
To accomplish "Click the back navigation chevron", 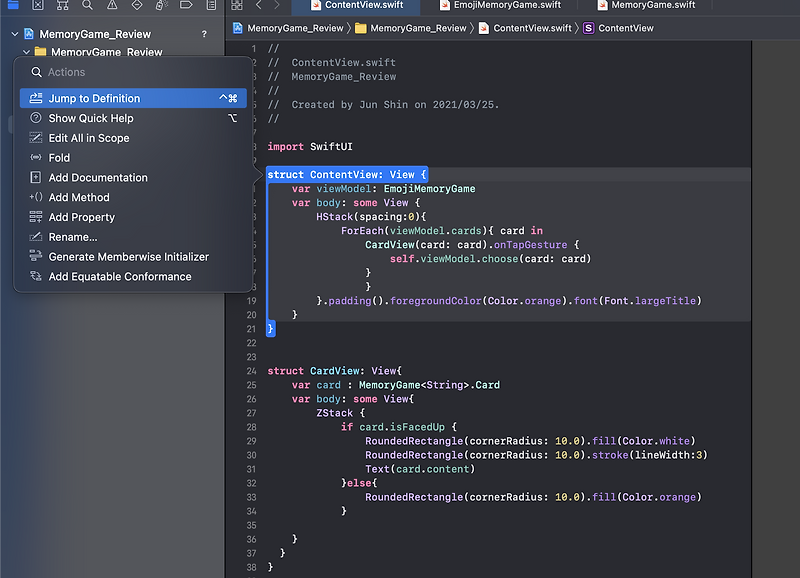I will click(x=258, y=7).
